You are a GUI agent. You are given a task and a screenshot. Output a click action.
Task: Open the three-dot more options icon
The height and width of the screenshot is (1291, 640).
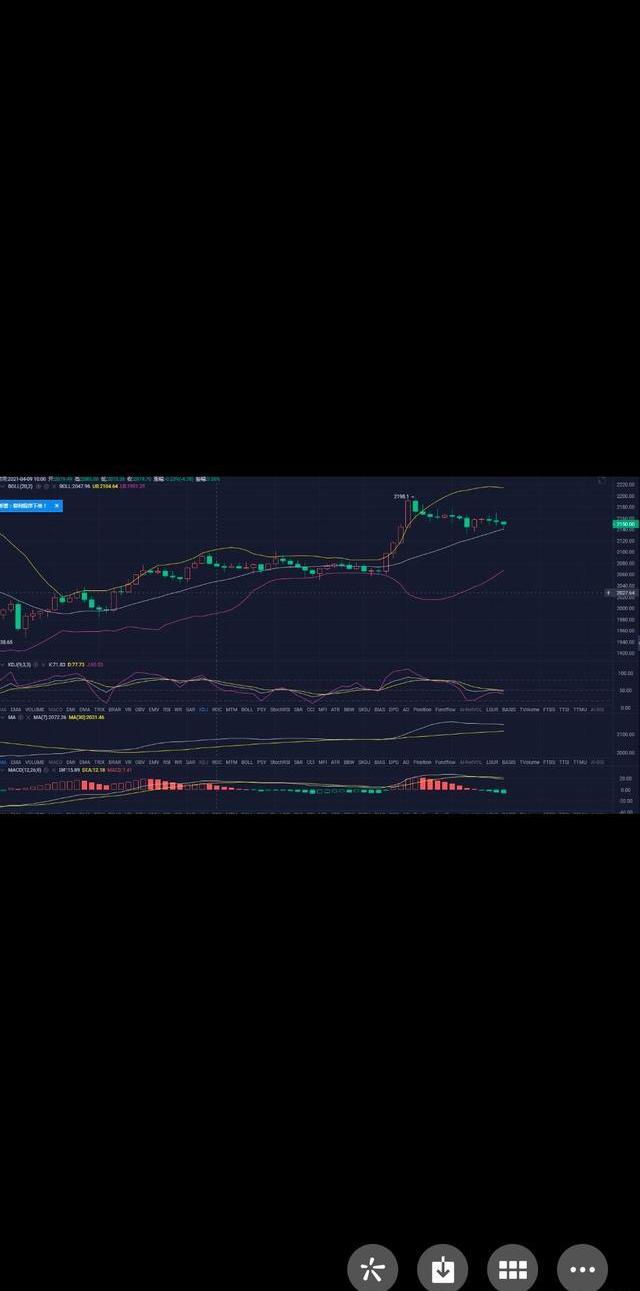click(x=582, y=1270)
